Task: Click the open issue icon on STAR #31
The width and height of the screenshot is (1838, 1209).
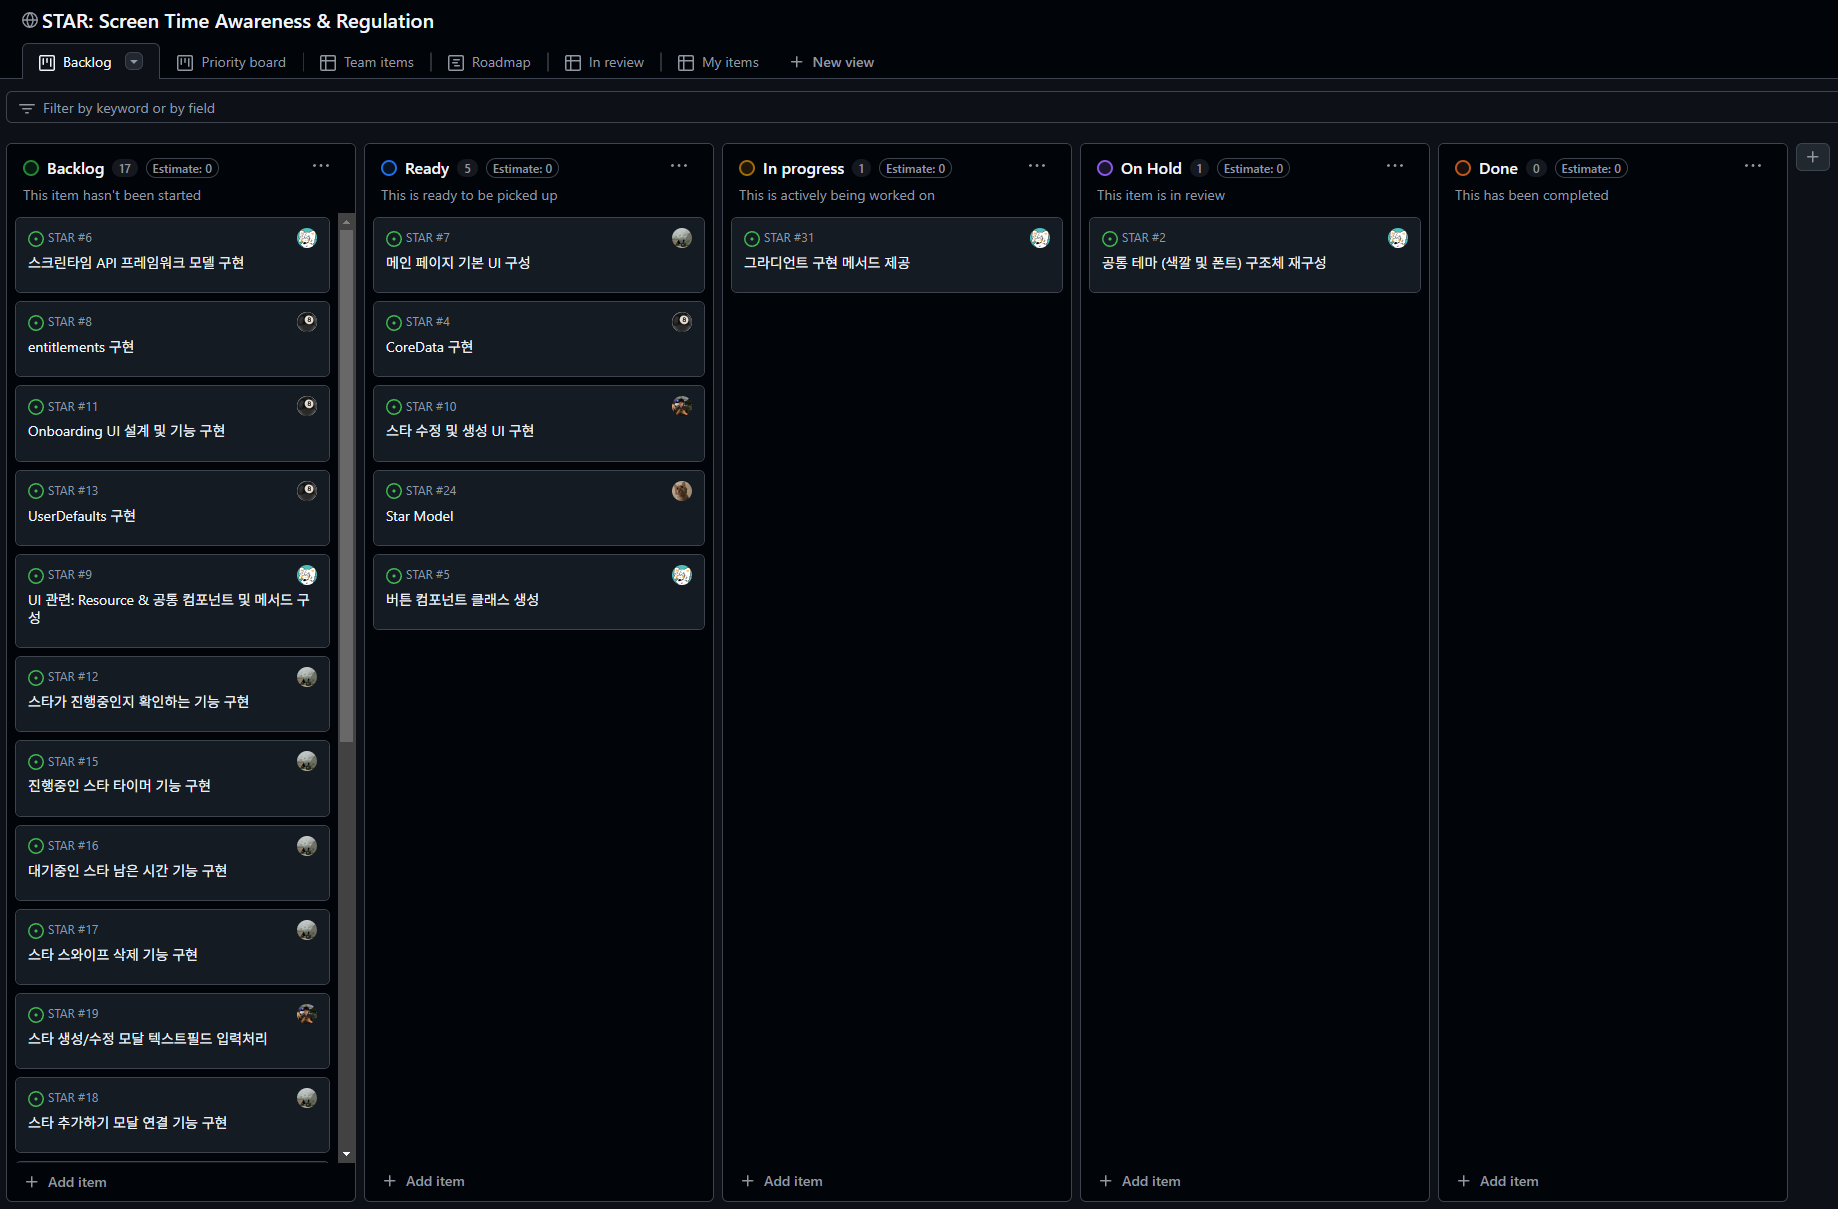Action: pyautogui.click(x=752, y=238)
